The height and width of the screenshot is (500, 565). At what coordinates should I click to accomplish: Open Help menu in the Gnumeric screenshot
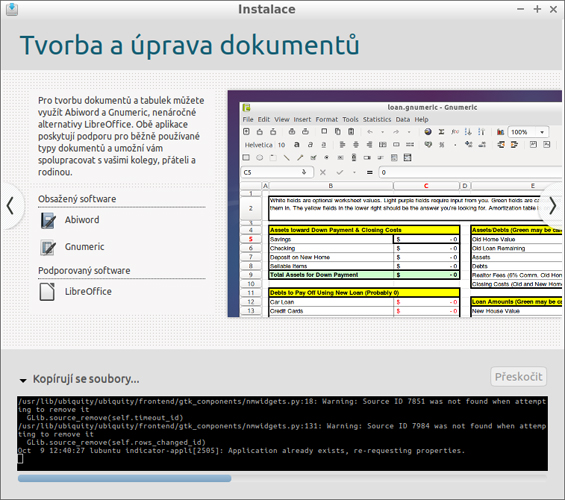click(421, 119)
